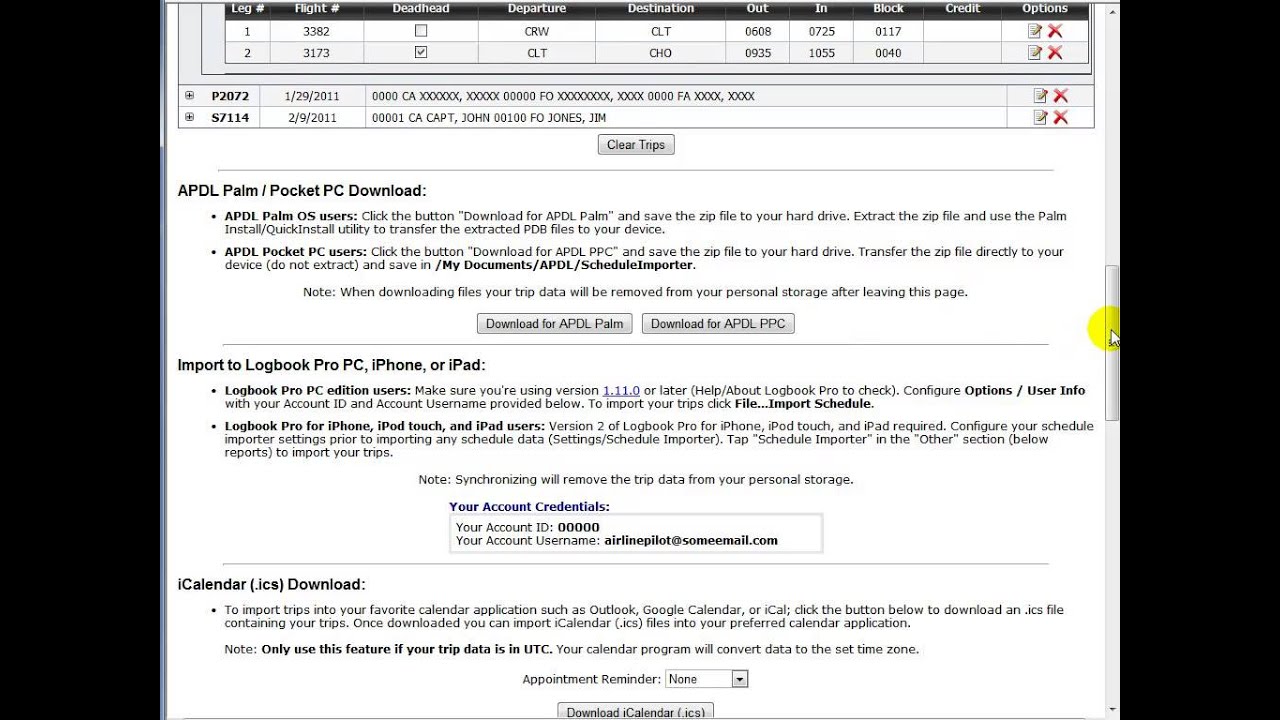The height and width of the screenshot is (720, 1280).
Task: Select departure cell CRW
Action: point(537,31)
